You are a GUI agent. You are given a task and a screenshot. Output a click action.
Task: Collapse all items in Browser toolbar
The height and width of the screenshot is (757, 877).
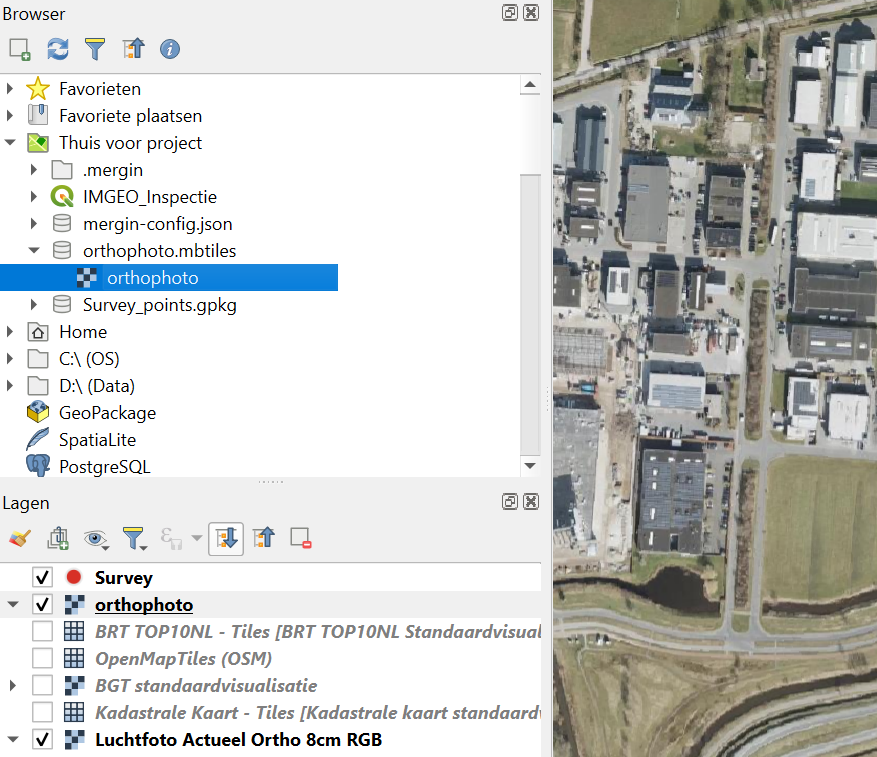click(133, 48)
